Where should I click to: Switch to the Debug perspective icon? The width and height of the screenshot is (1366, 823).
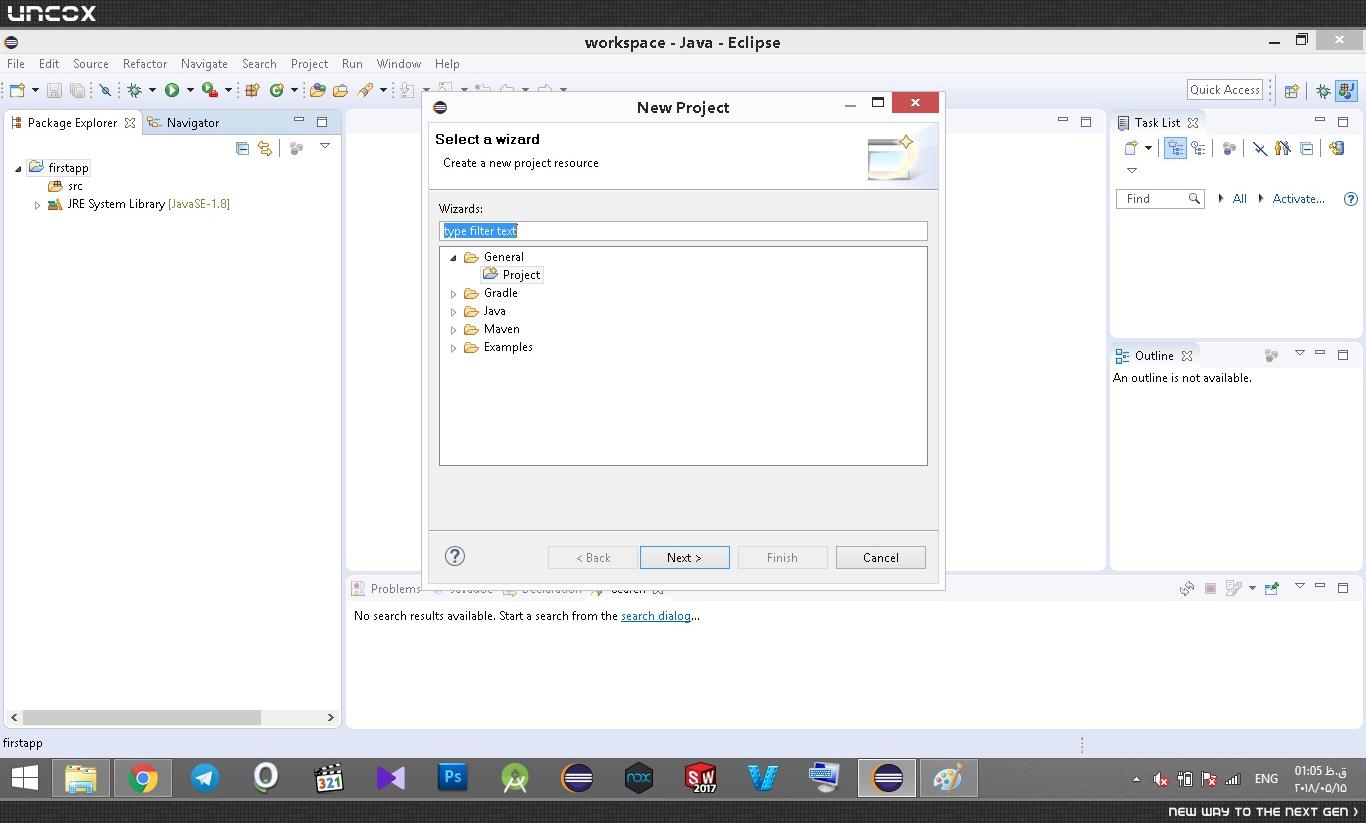pos(1323,91)
